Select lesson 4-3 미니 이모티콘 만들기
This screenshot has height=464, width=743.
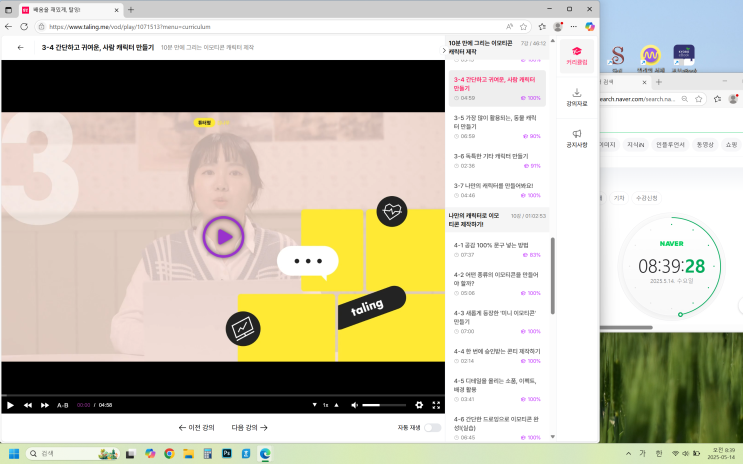pyautogui.click(x=497, y=322)
